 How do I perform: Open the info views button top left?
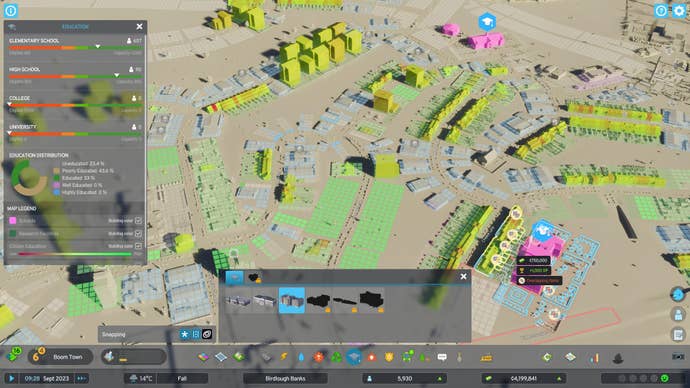[11, 10]
